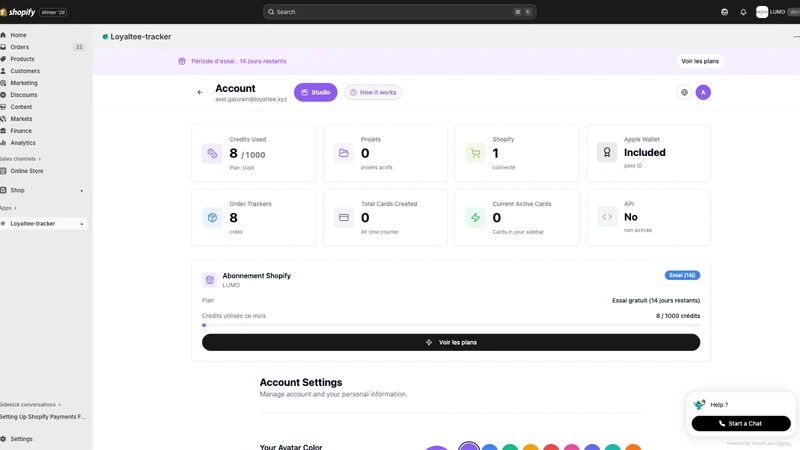Image resolution: width=800 pixels, height=450 pixels.
Task: Select Loyaltee-tracker app in sidebar
Action: pos(33,223)
